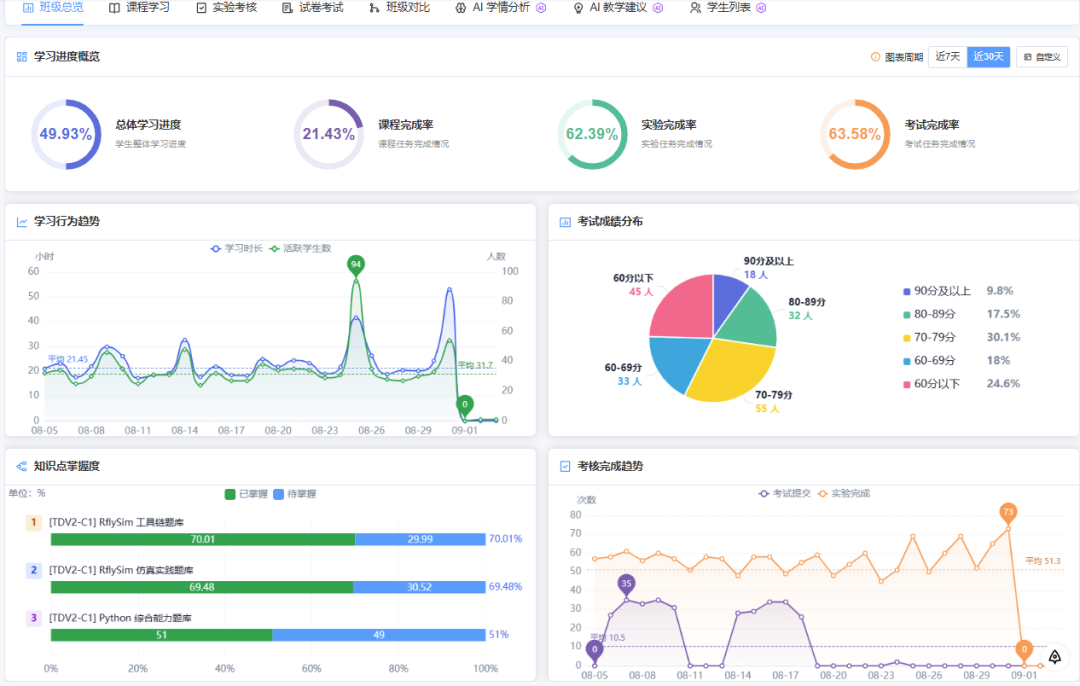Image resolution: width=1080 pixels, height=686 pixels.
Task: Select the 近30天 chart period
Action: point(988,56)
